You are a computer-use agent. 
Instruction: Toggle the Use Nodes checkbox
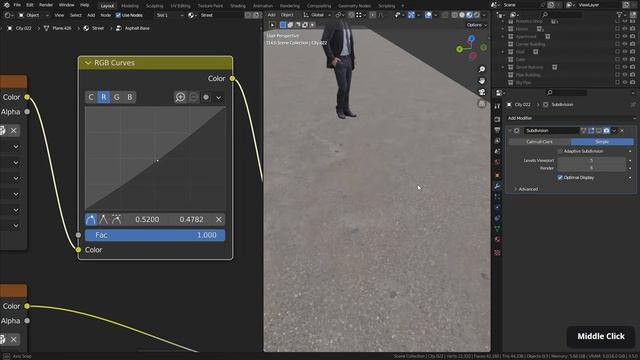(118, 15)
